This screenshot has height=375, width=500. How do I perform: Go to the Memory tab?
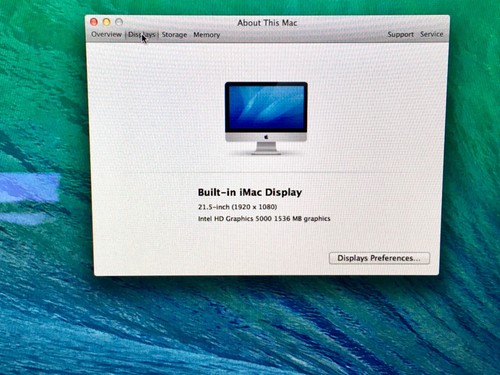point(207,35)
